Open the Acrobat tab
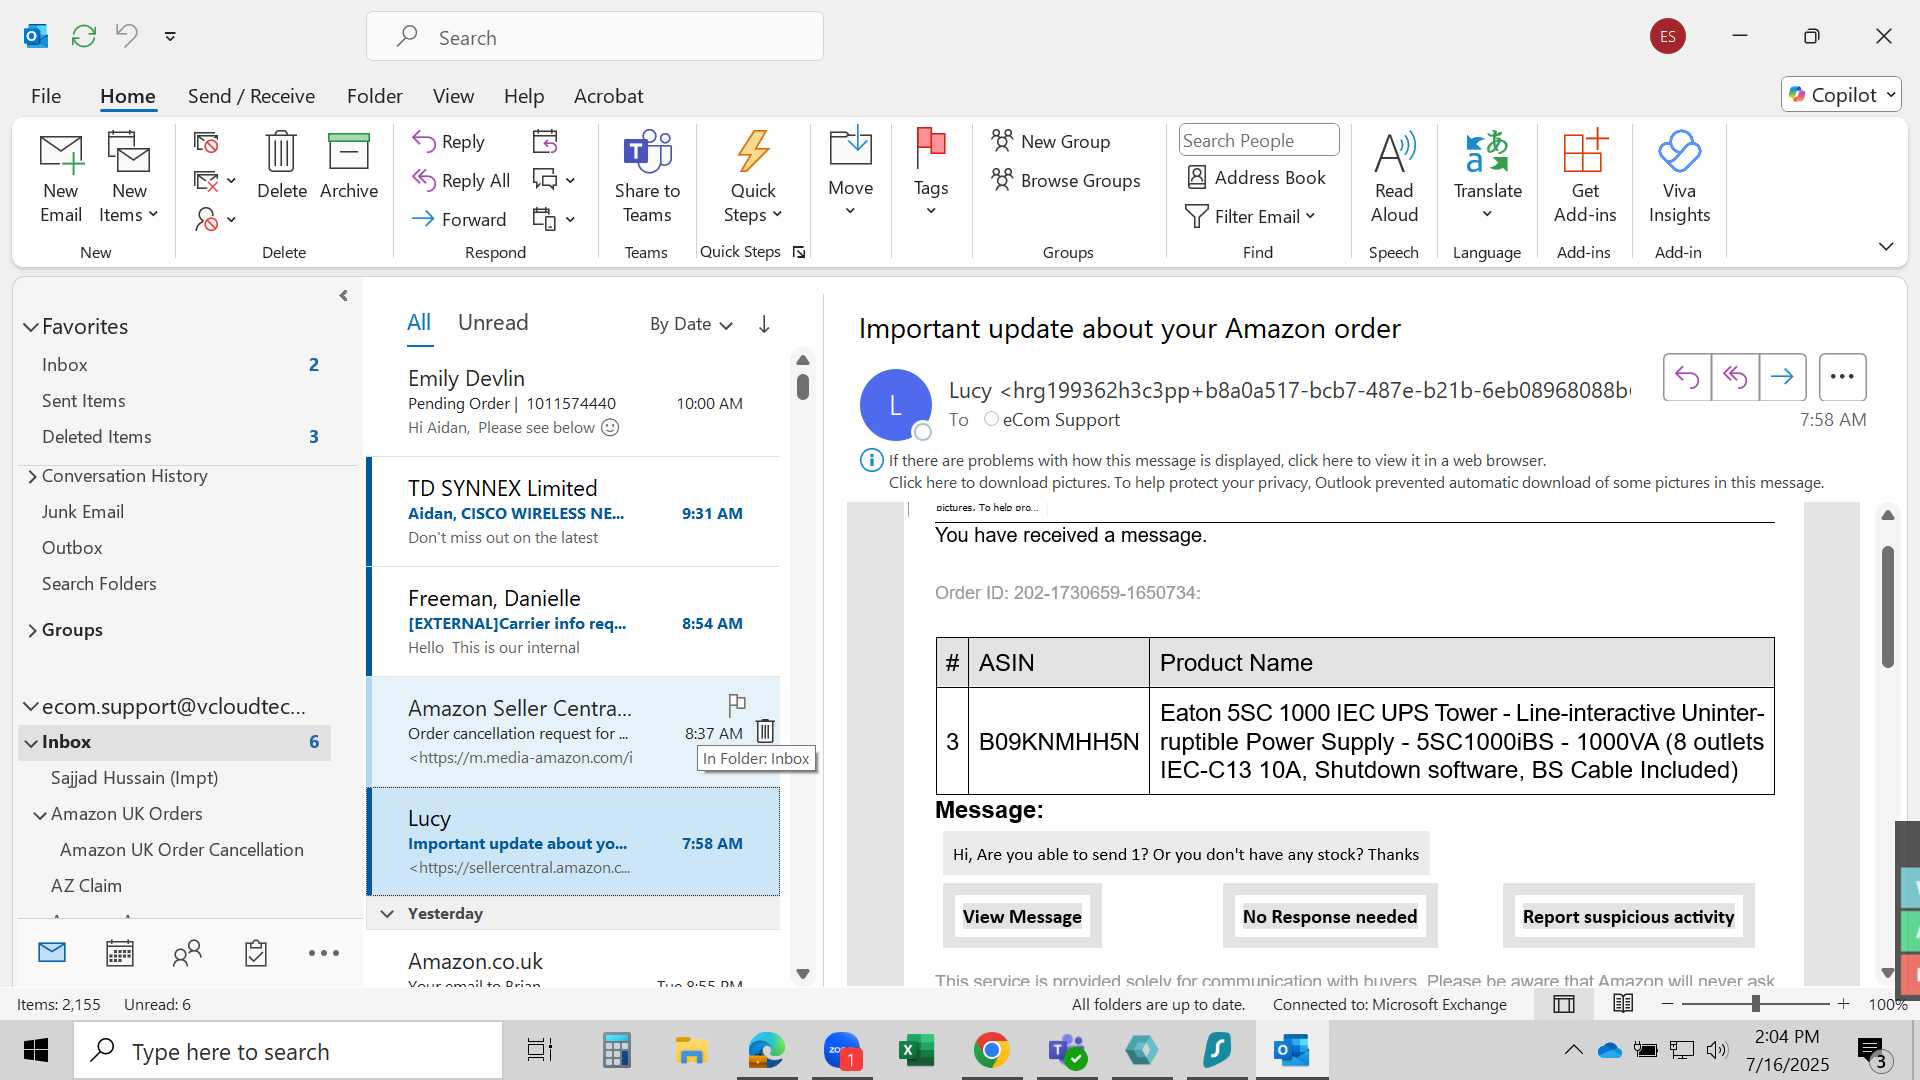This screenshot has height=1080, width=1920. [x=608, y=96]
